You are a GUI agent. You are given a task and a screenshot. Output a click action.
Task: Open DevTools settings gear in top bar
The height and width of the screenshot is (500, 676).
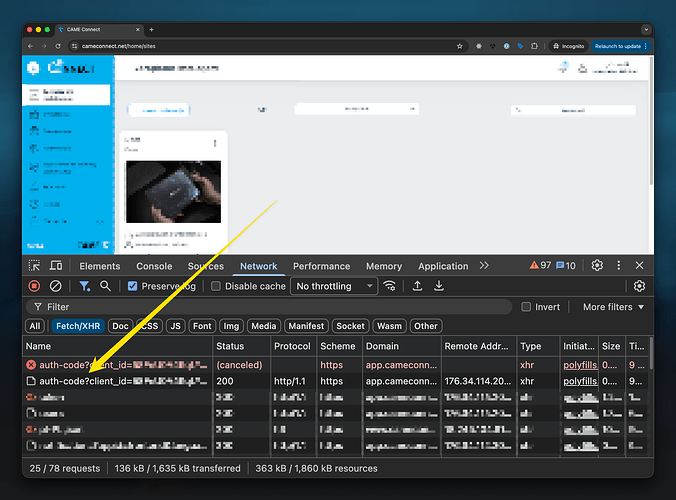click(x=597, y=266)
